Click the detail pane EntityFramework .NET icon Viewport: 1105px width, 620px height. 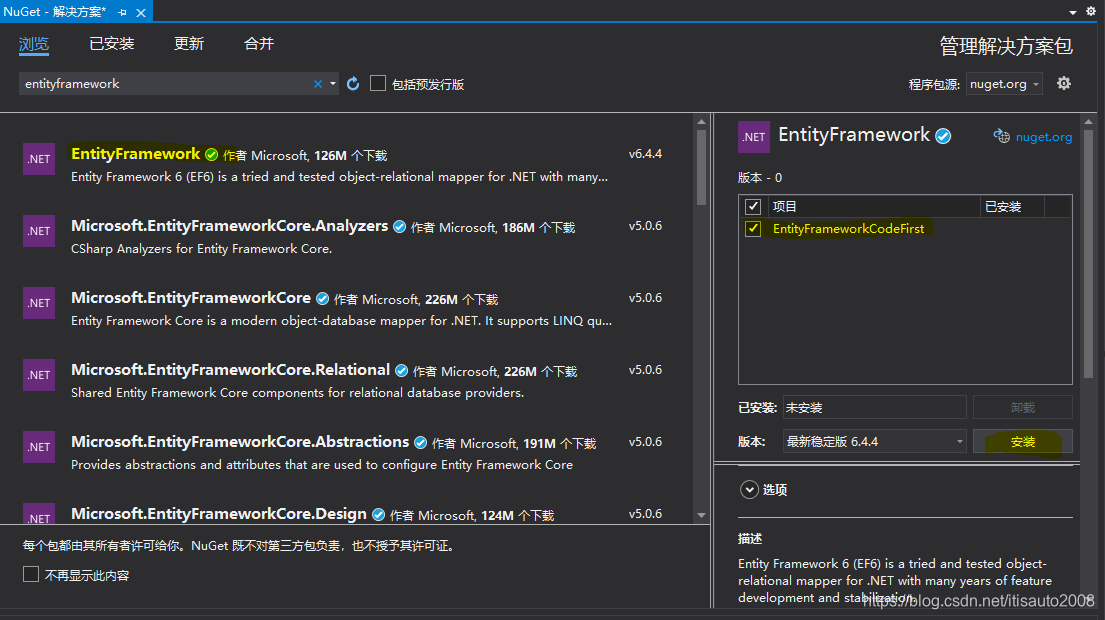[753, 137]
